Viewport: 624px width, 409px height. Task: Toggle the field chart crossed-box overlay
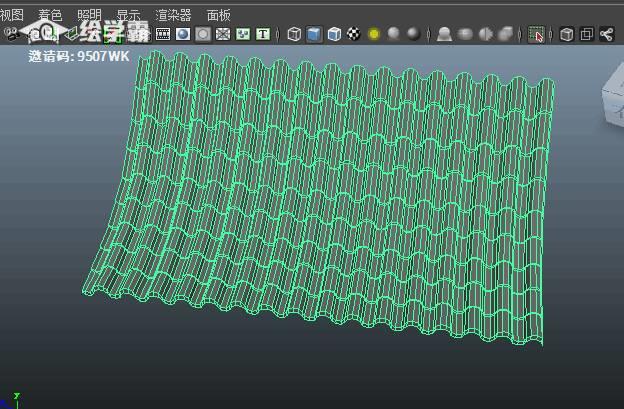[x=223, y=34]
